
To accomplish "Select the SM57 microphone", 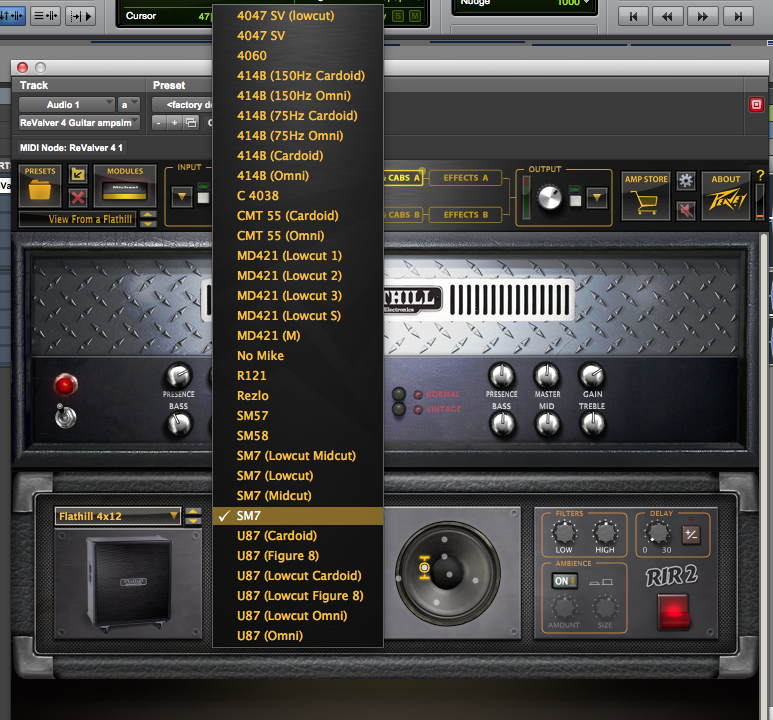I will pyautogui.click(x=298, y=416).
